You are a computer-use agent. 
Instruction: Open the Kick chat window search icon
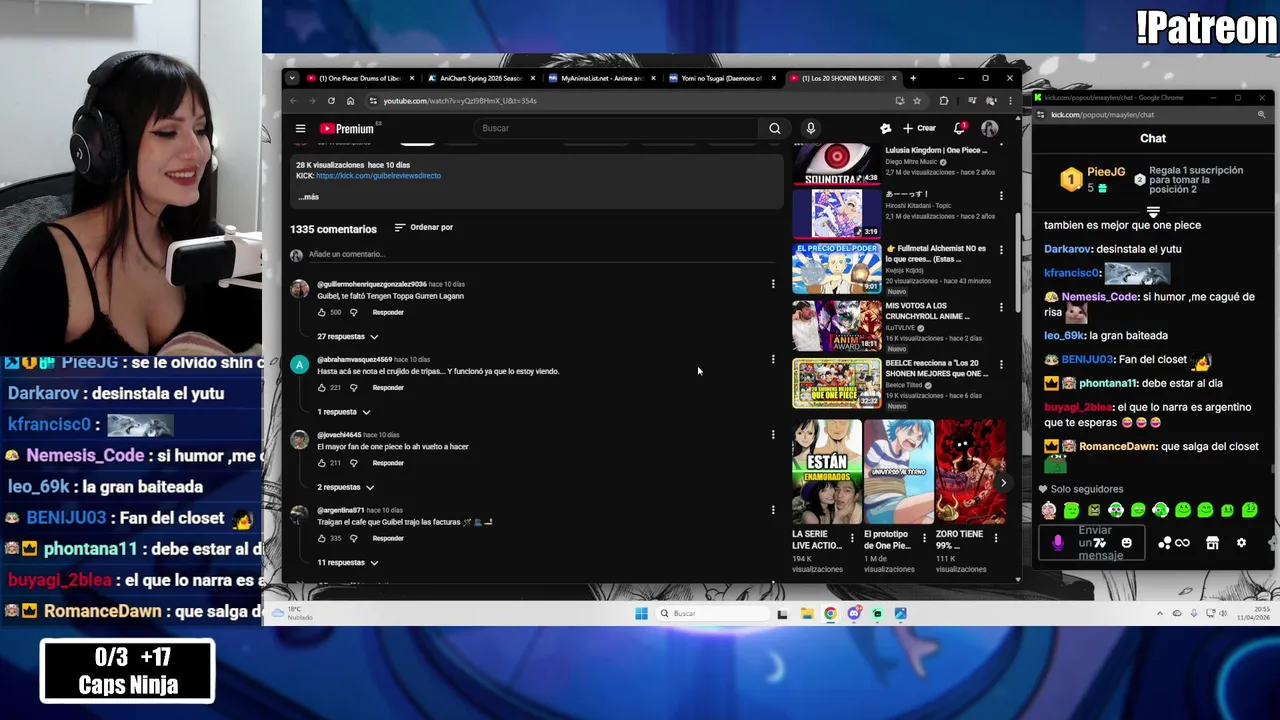(x=1261, y=115)
